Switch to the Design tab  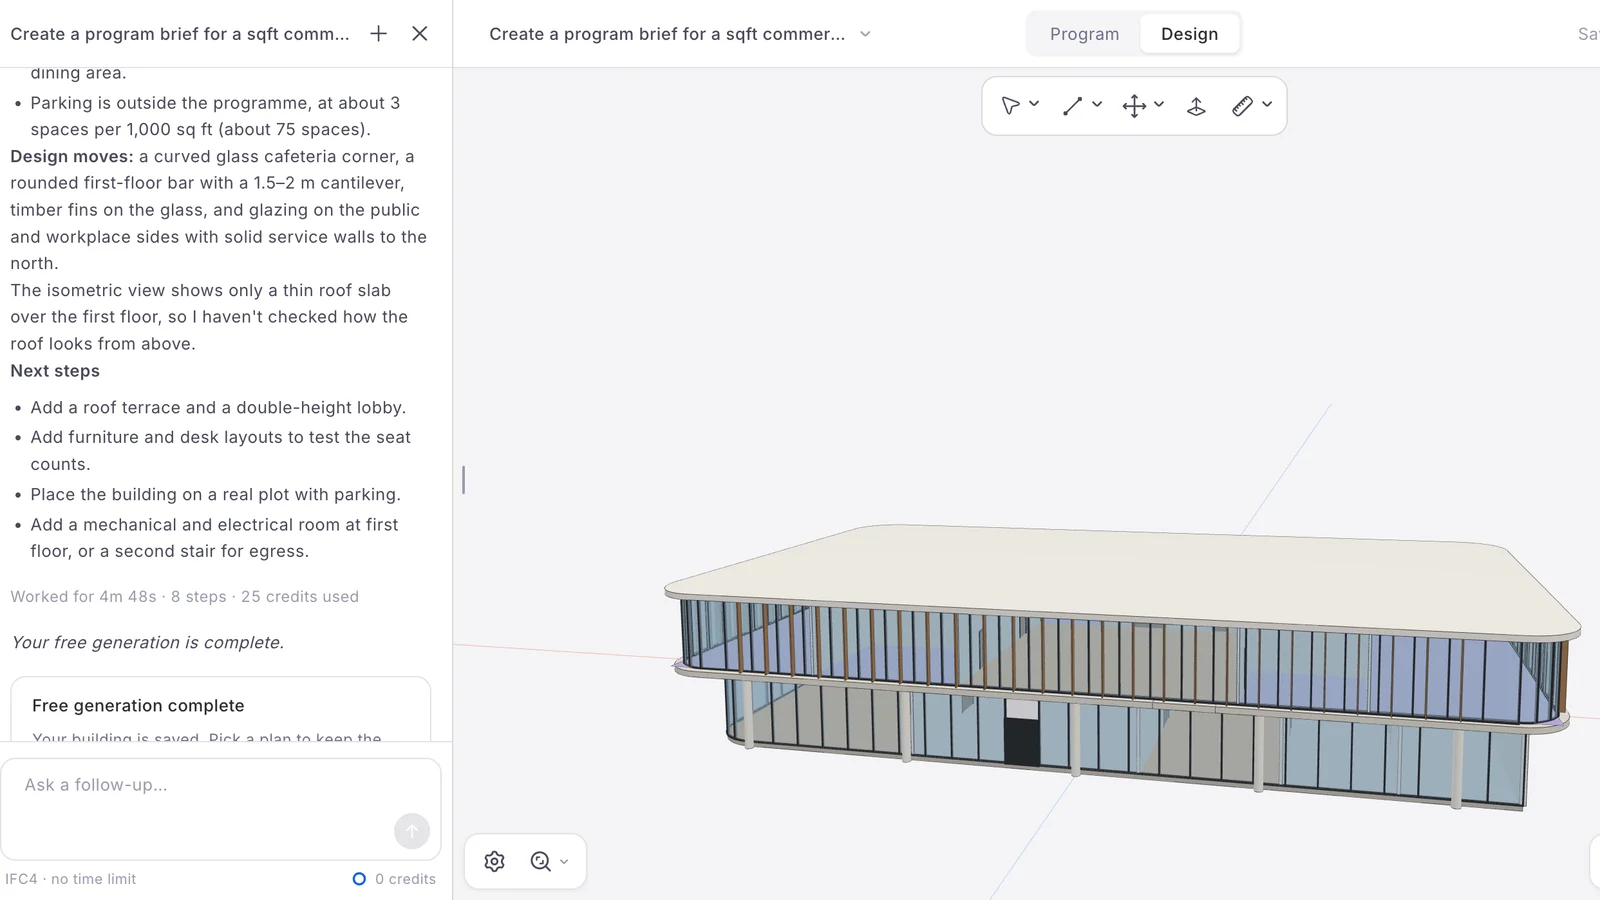tap(1189, 34)
